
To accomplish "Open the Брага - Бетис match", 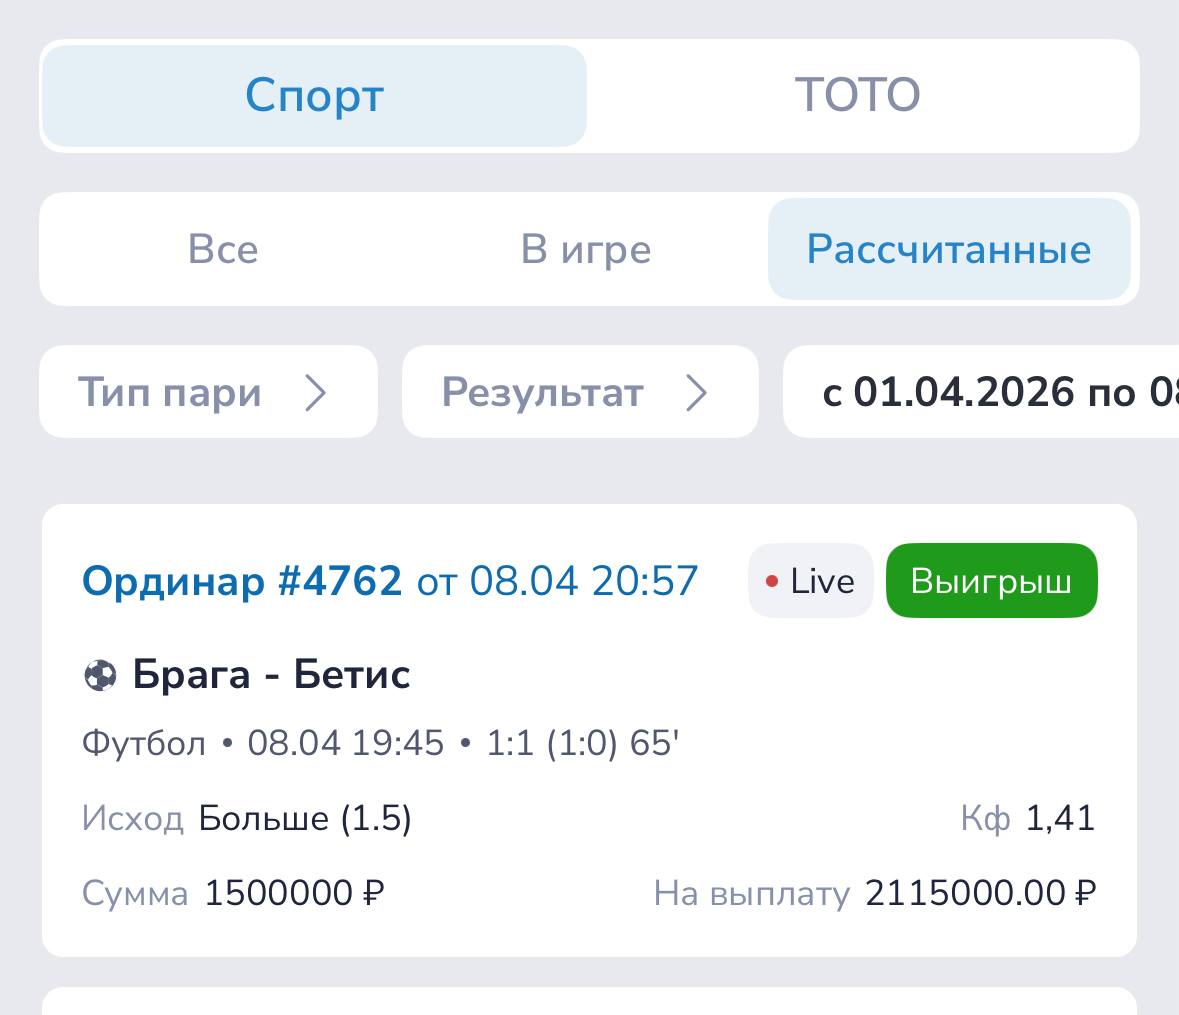I will pos(271,676).
